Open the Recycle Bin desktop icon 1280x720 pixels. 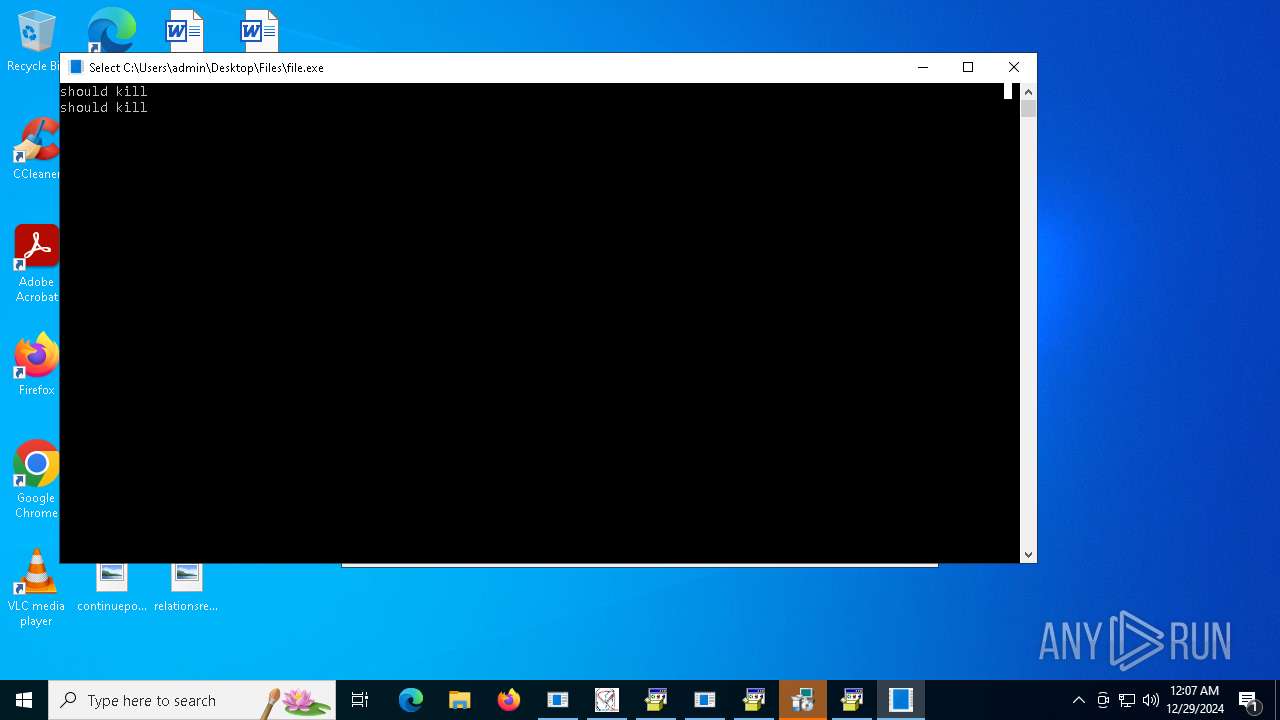[36, 40]
